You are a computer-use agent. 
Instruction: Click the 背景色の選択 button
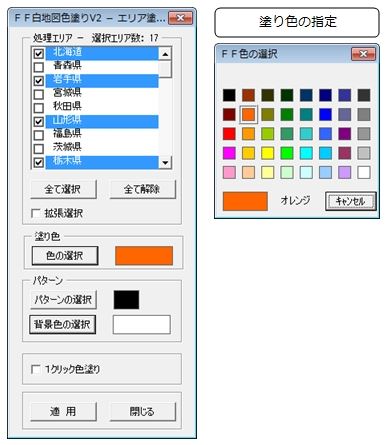(63, 324)
